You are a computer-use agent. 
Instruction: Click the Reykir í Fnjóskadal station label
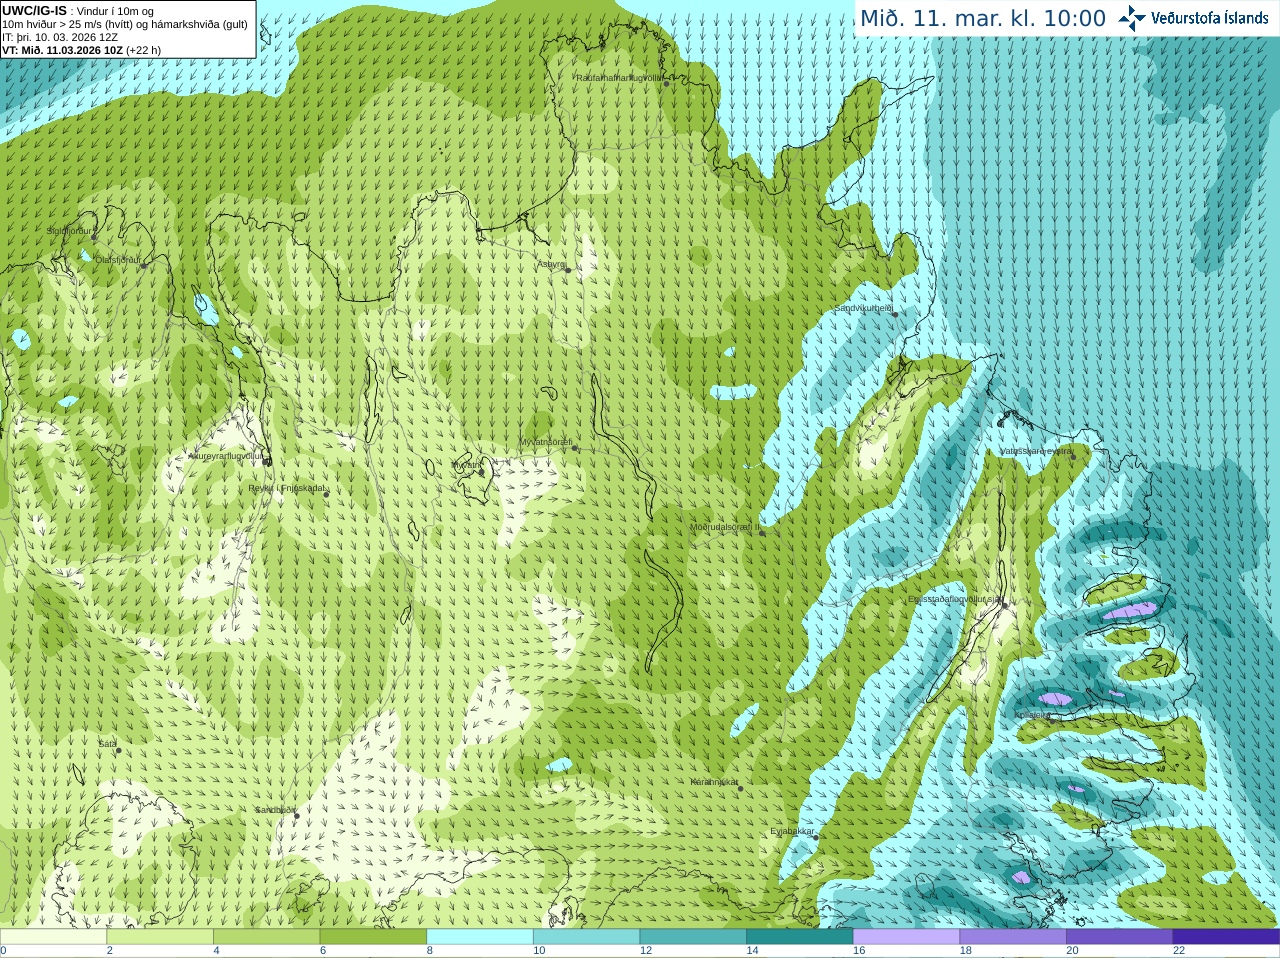[x=286, y=488]
